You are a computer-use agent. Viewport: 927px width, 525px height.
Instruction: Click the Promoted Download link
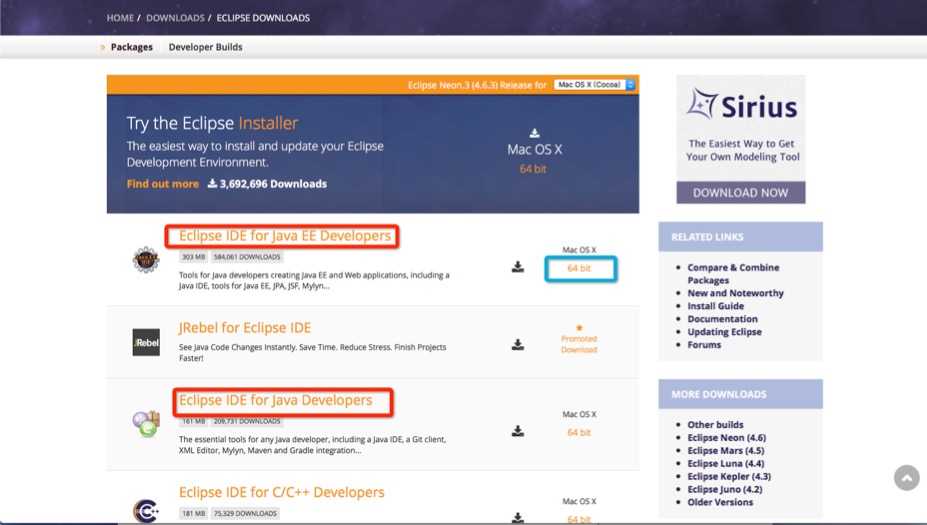[579, 344]
